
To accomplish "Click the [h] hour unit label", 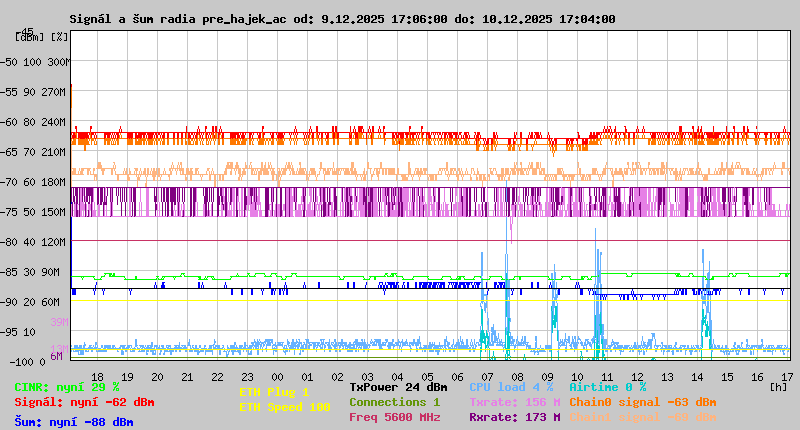I will [778, 386].
